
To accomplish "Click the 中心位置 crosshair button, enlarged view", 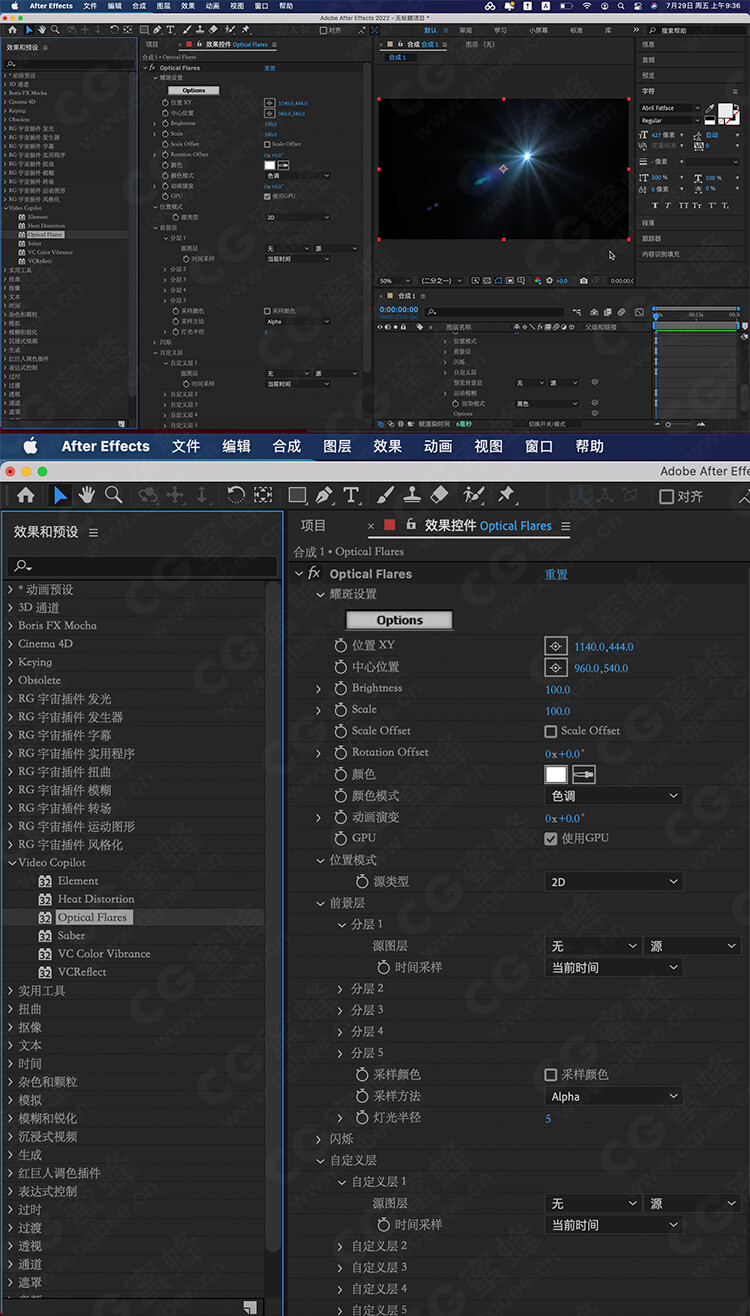I will [555, 667].
